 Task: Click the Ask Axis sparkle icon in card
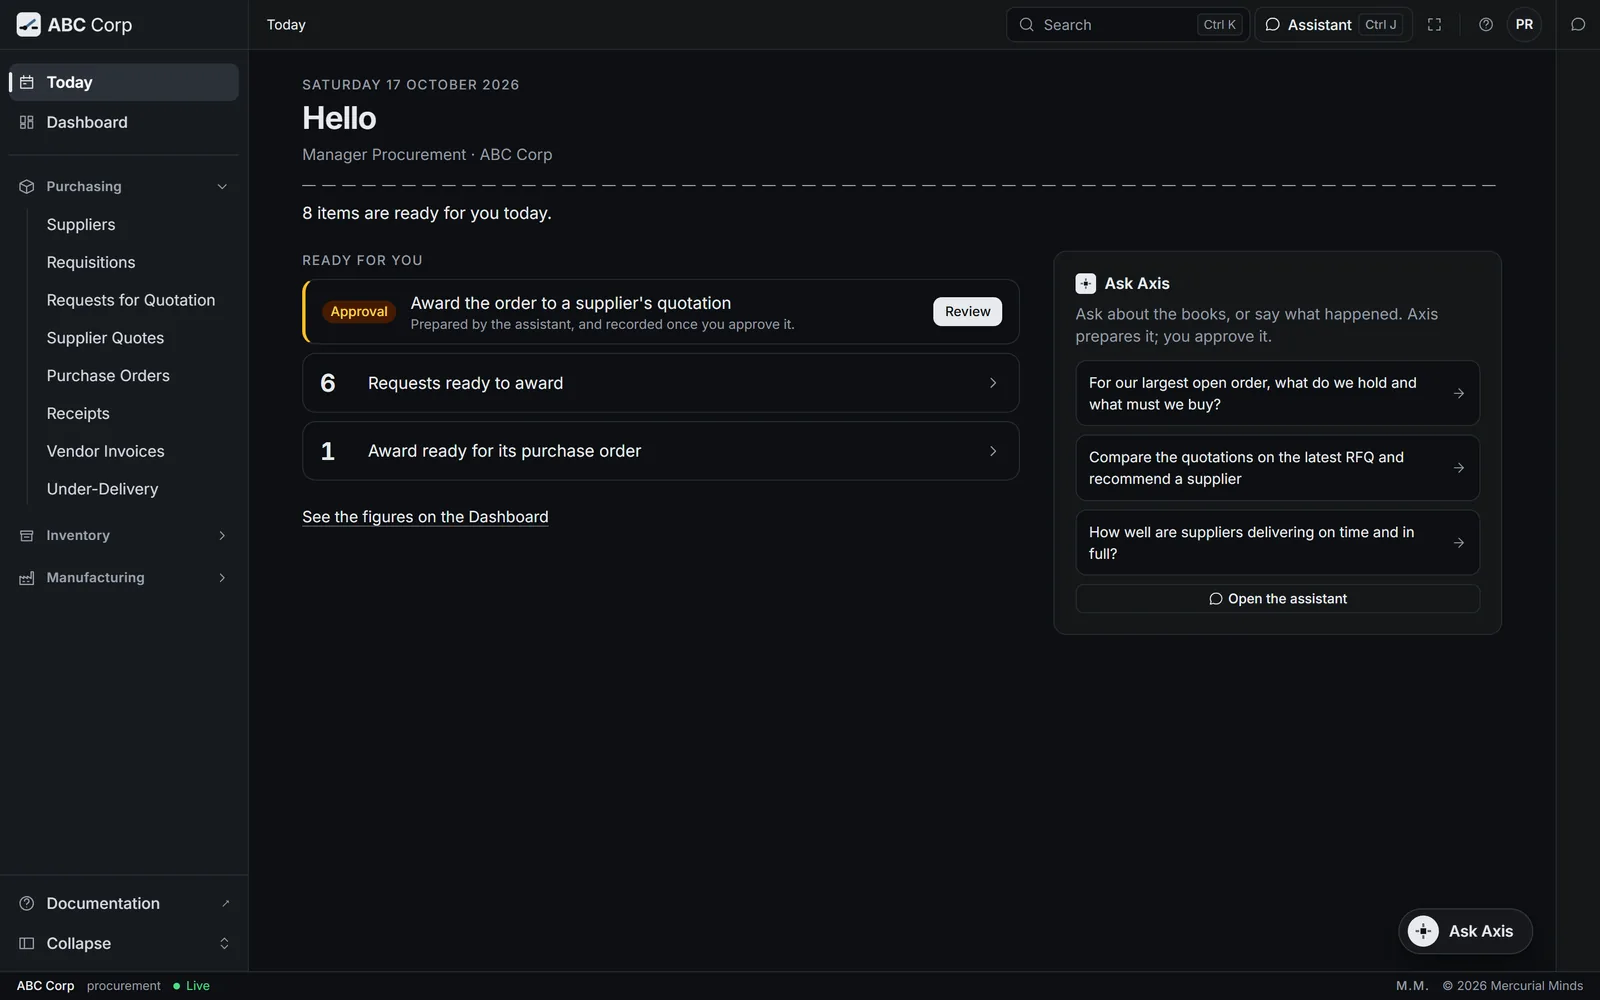click(1086, 284)
